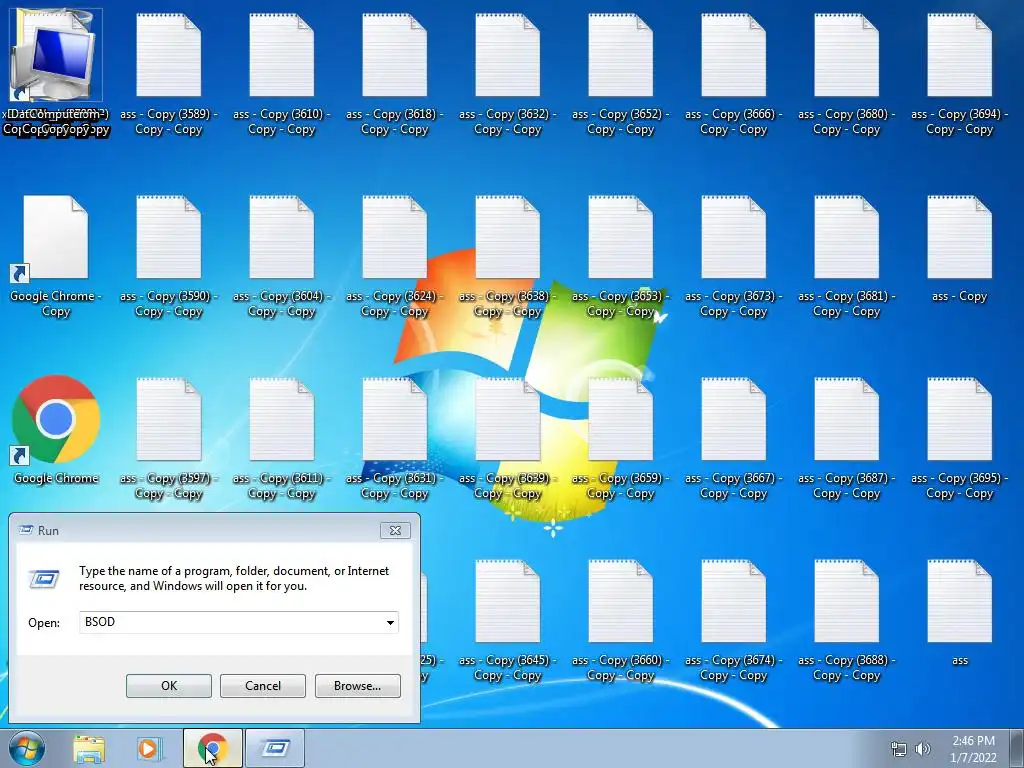Select the Google Chrome - Copy shortcut
This screenshot has width=1024, height=768.
coord(56,255)
